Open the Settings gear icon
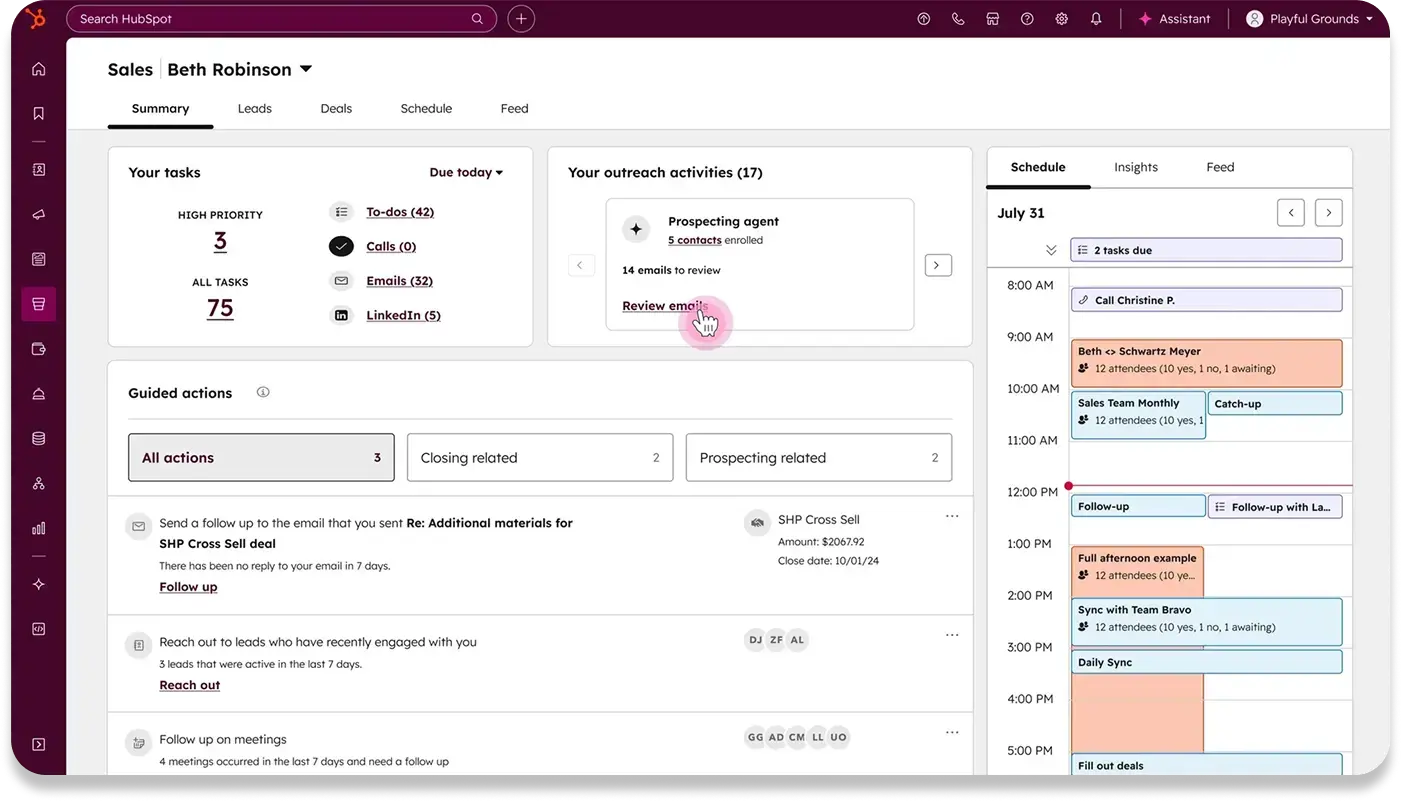Viewport: 1402px width, 802px height. coord(1062,19)
